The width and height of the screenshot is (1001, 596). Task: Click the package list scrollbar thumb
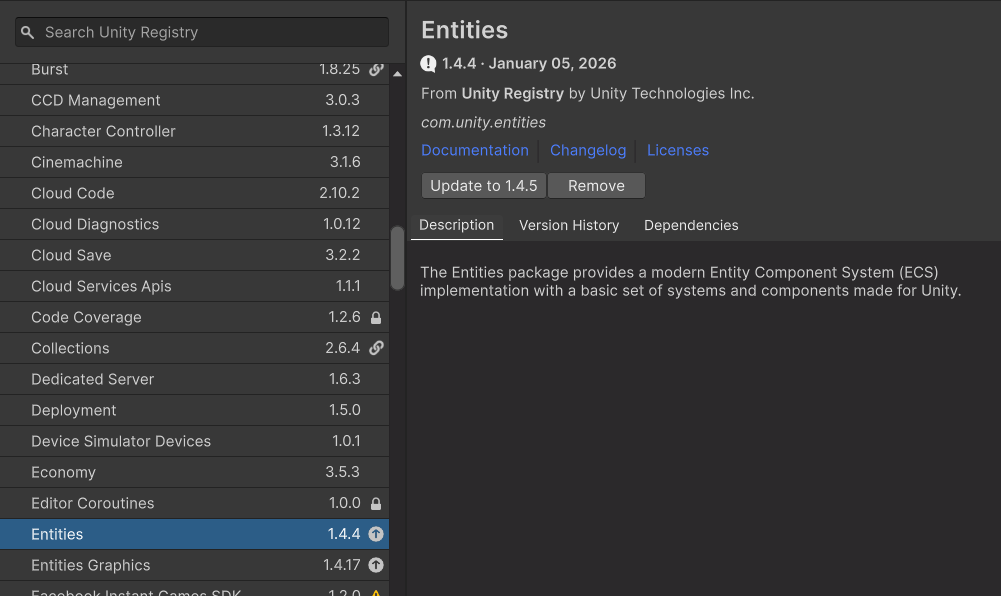tap(397, 258)
